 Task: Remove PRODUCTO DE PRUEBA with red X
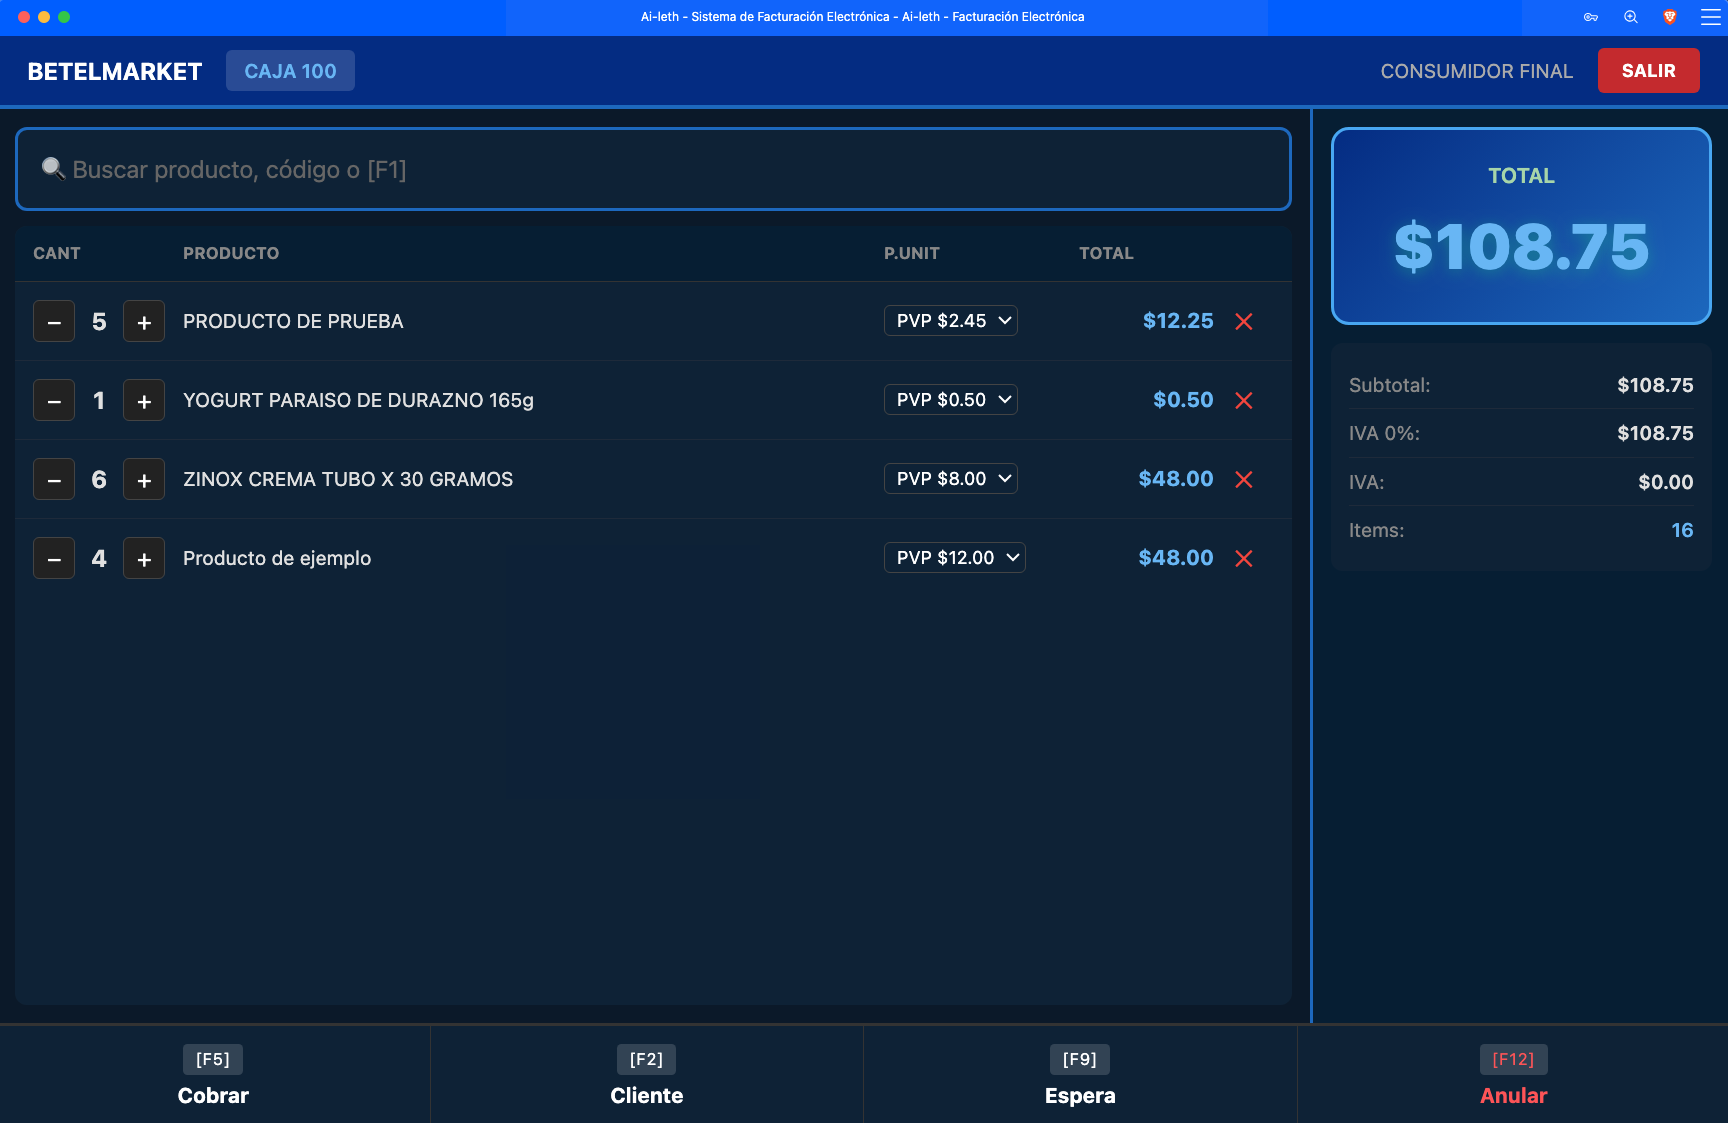pyautogui.click(x=1244, y=322)
